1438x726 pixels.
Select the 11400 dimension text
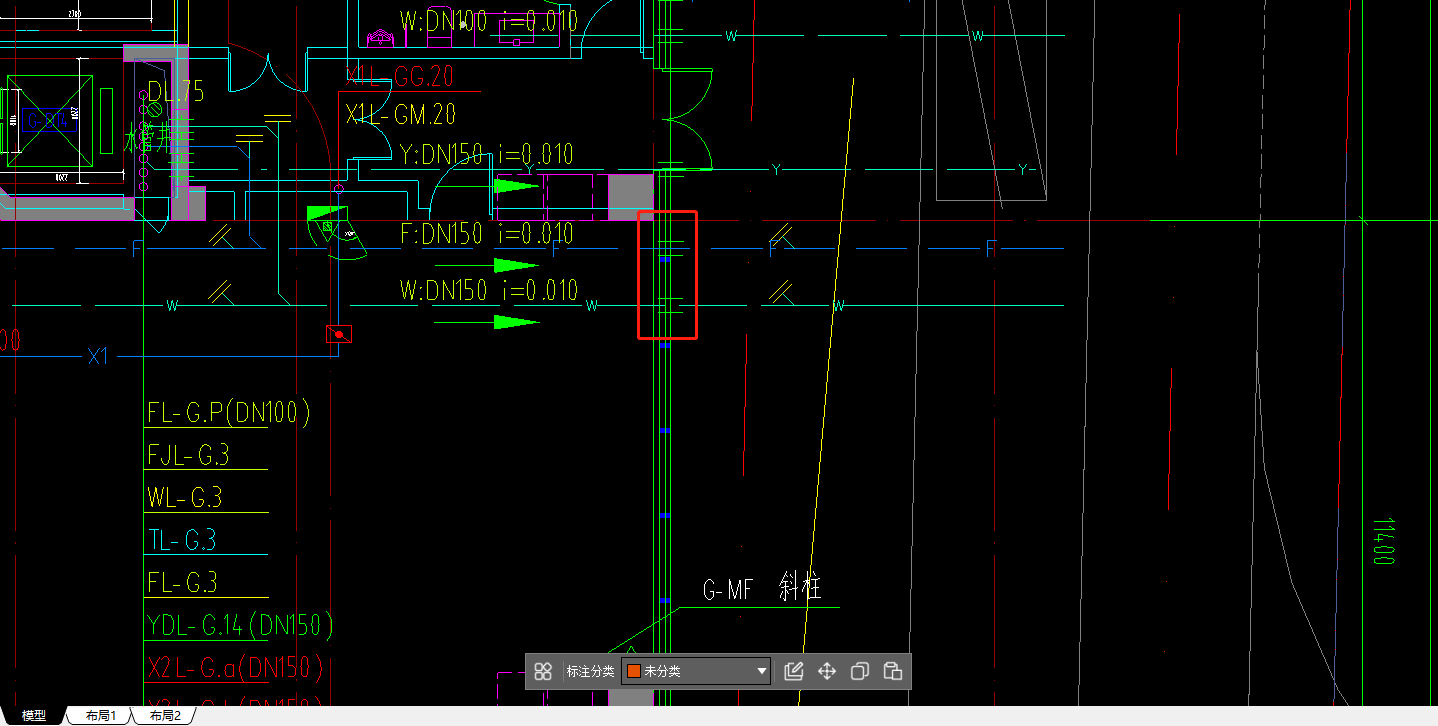coord(1383,541)
